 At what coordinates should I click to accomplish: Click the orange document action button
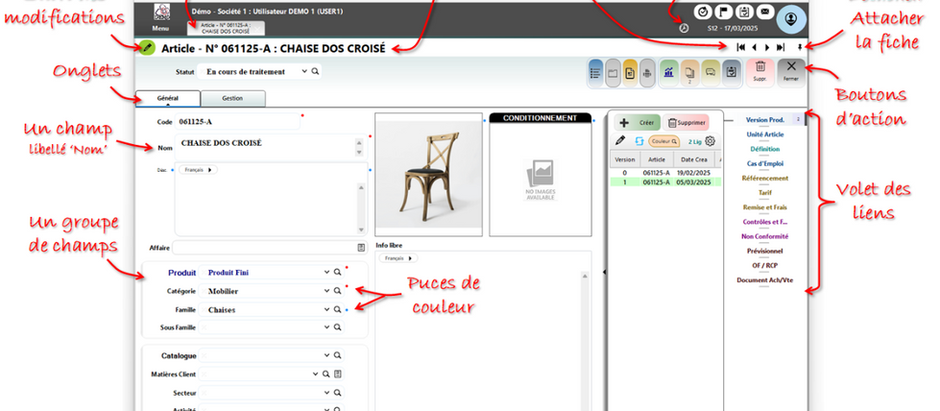pyautogui.click(x=629, y=73)
